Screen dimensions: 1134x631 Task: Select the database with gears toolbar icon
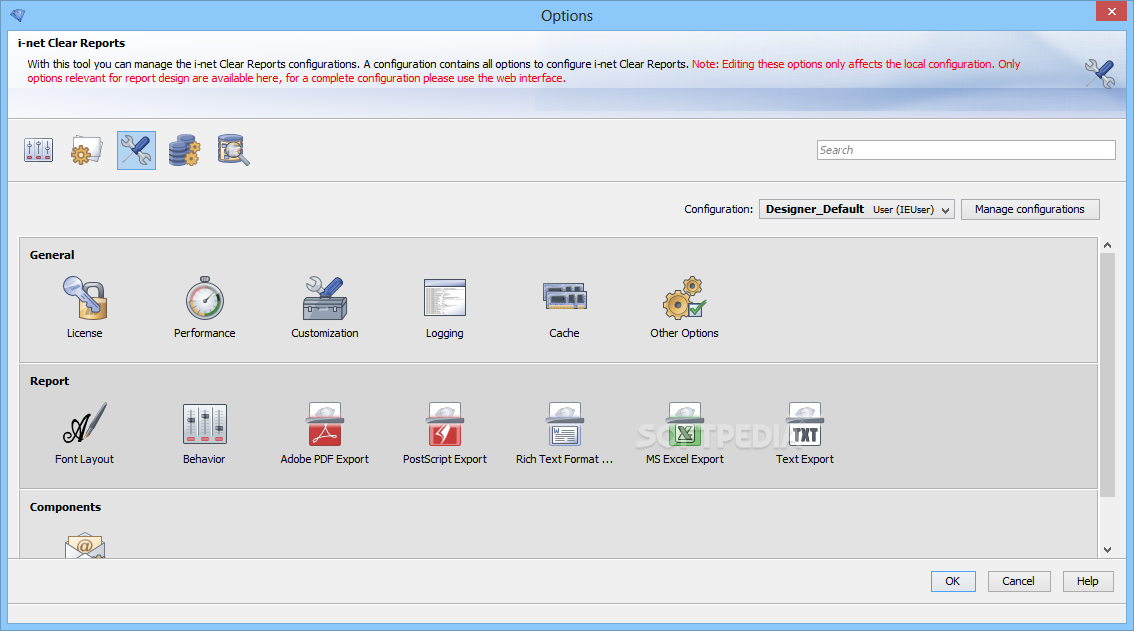184,150
